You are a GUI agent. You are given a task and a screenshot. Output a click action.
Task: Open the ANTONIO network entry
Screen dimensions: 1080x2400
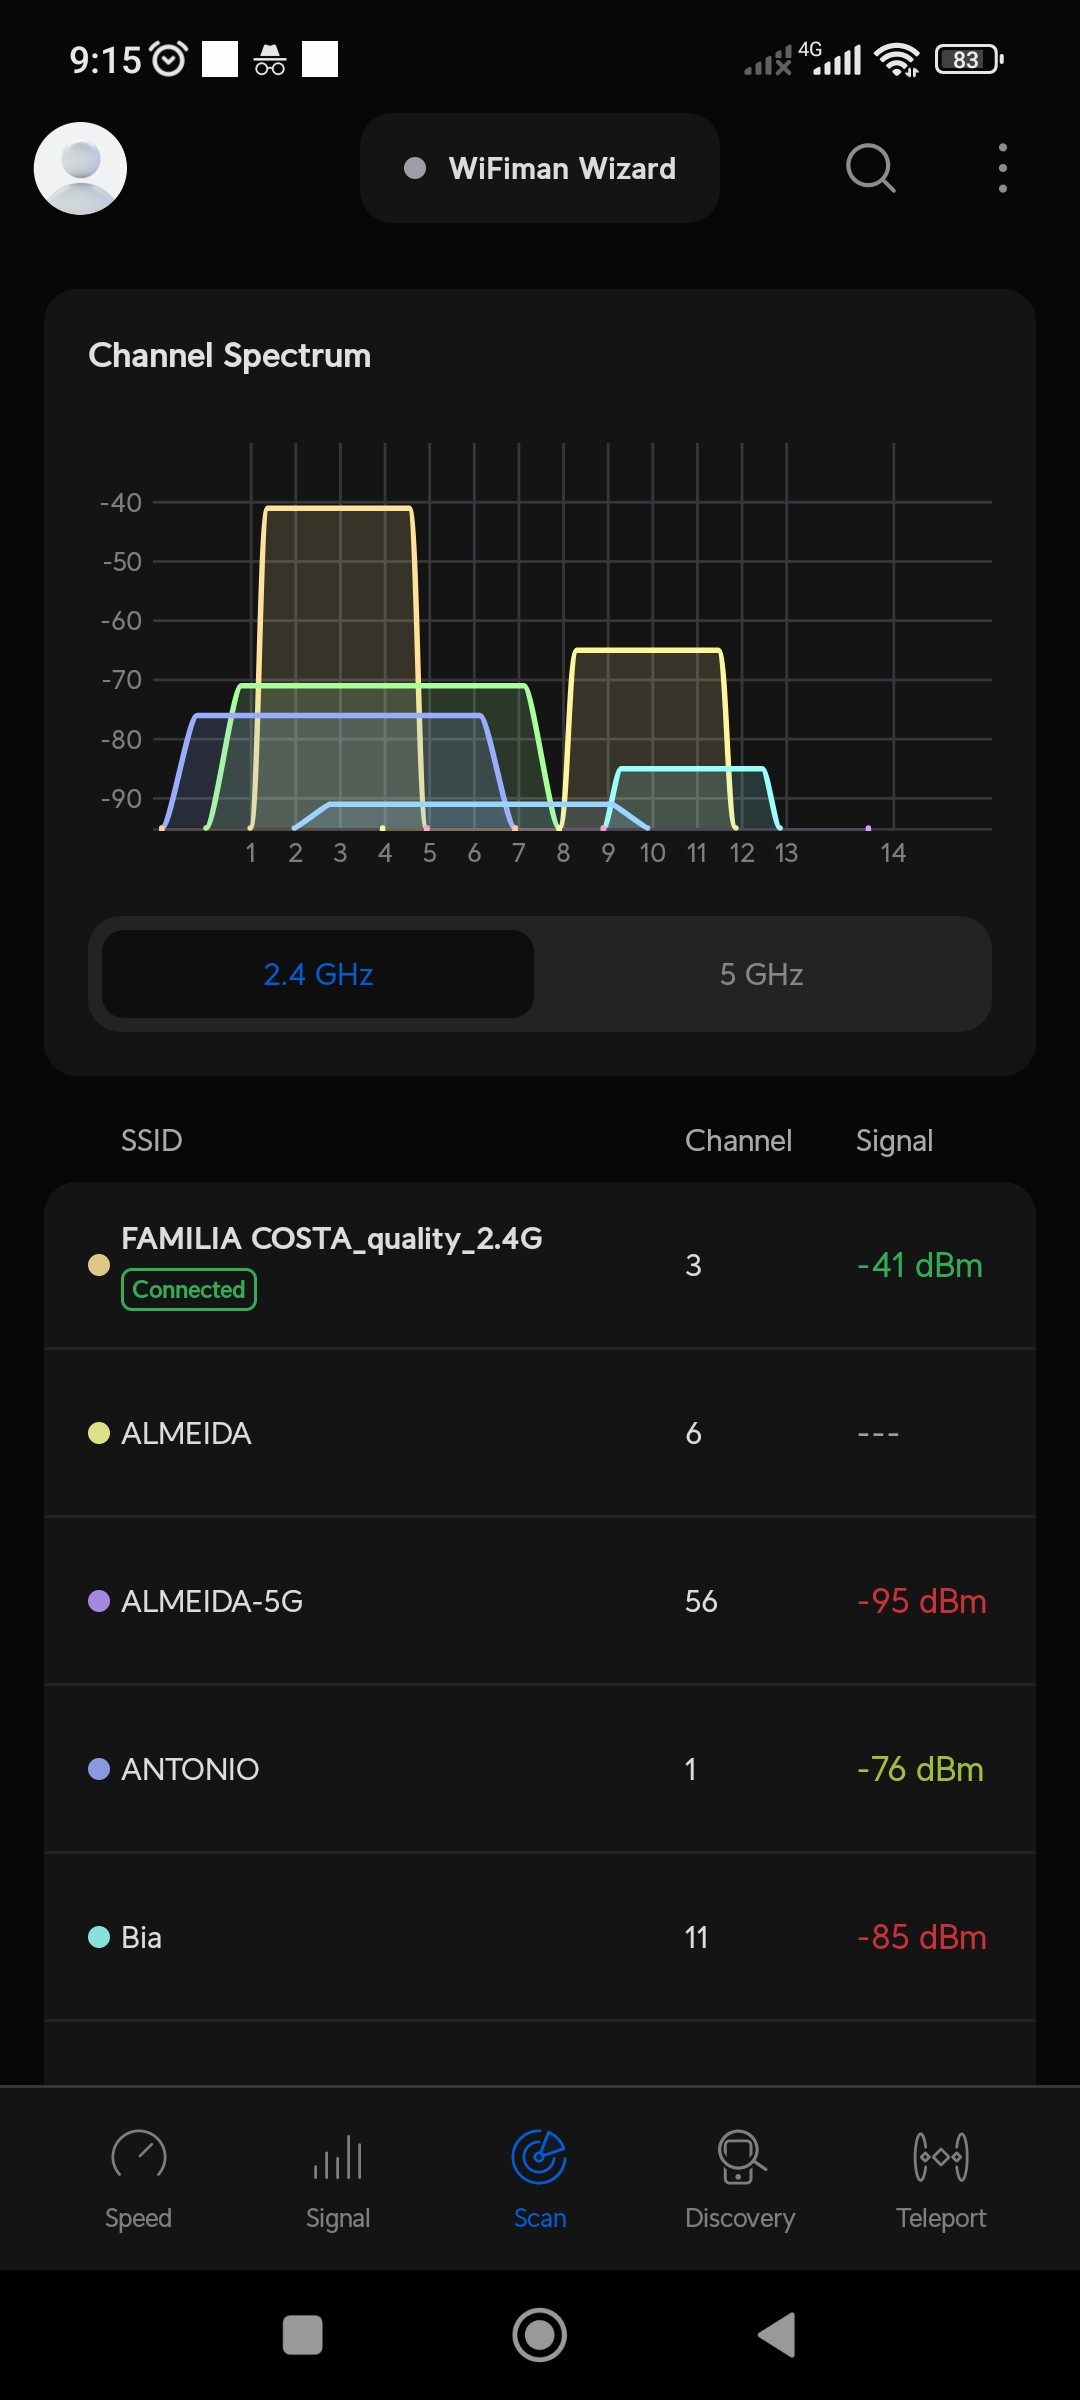click(x=540, y=1769)
